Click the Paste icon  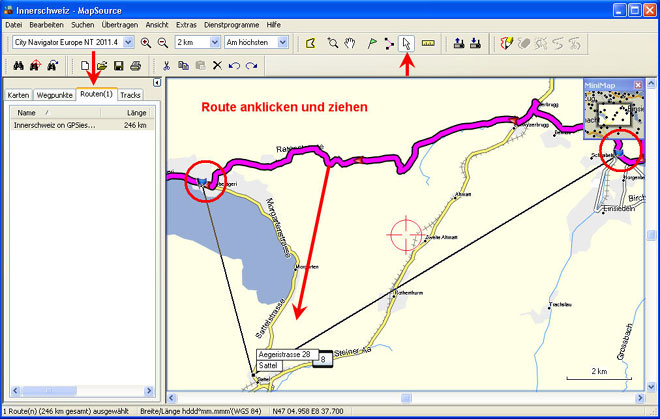click(x=200, y=66)
